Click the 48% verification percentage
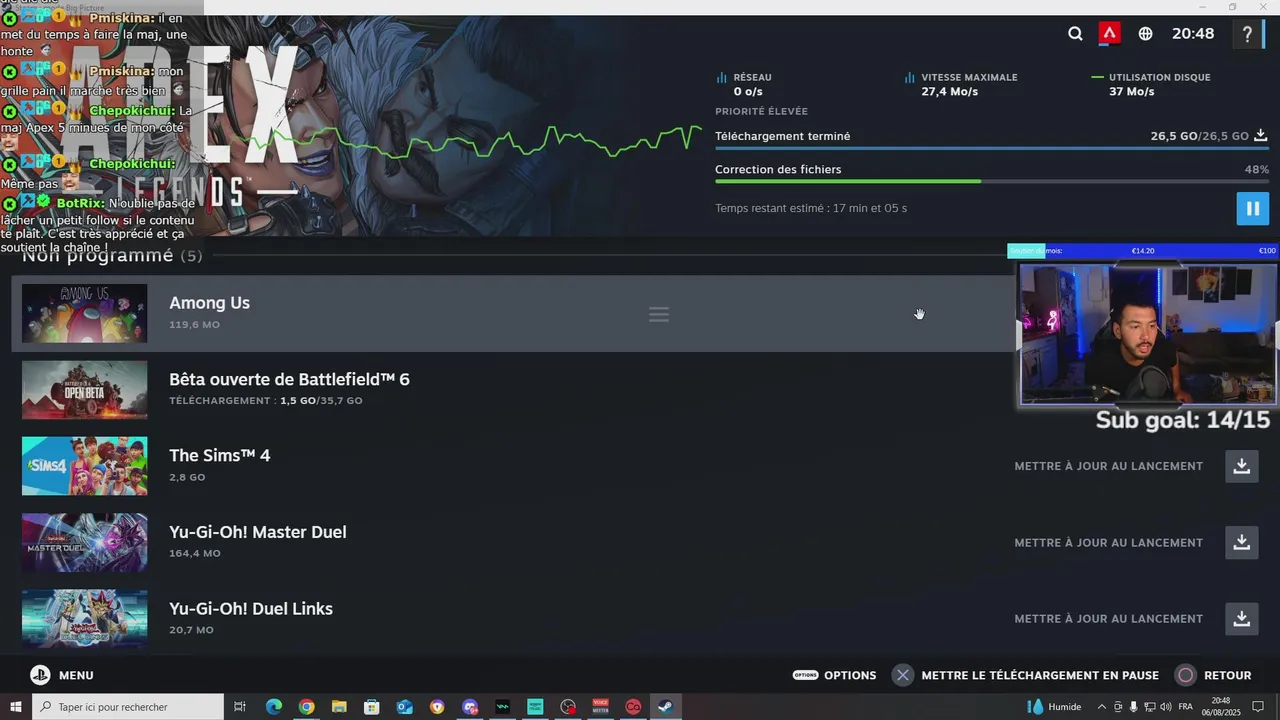The width and height of the screenshot is (1280, 720). (1256, 169)
